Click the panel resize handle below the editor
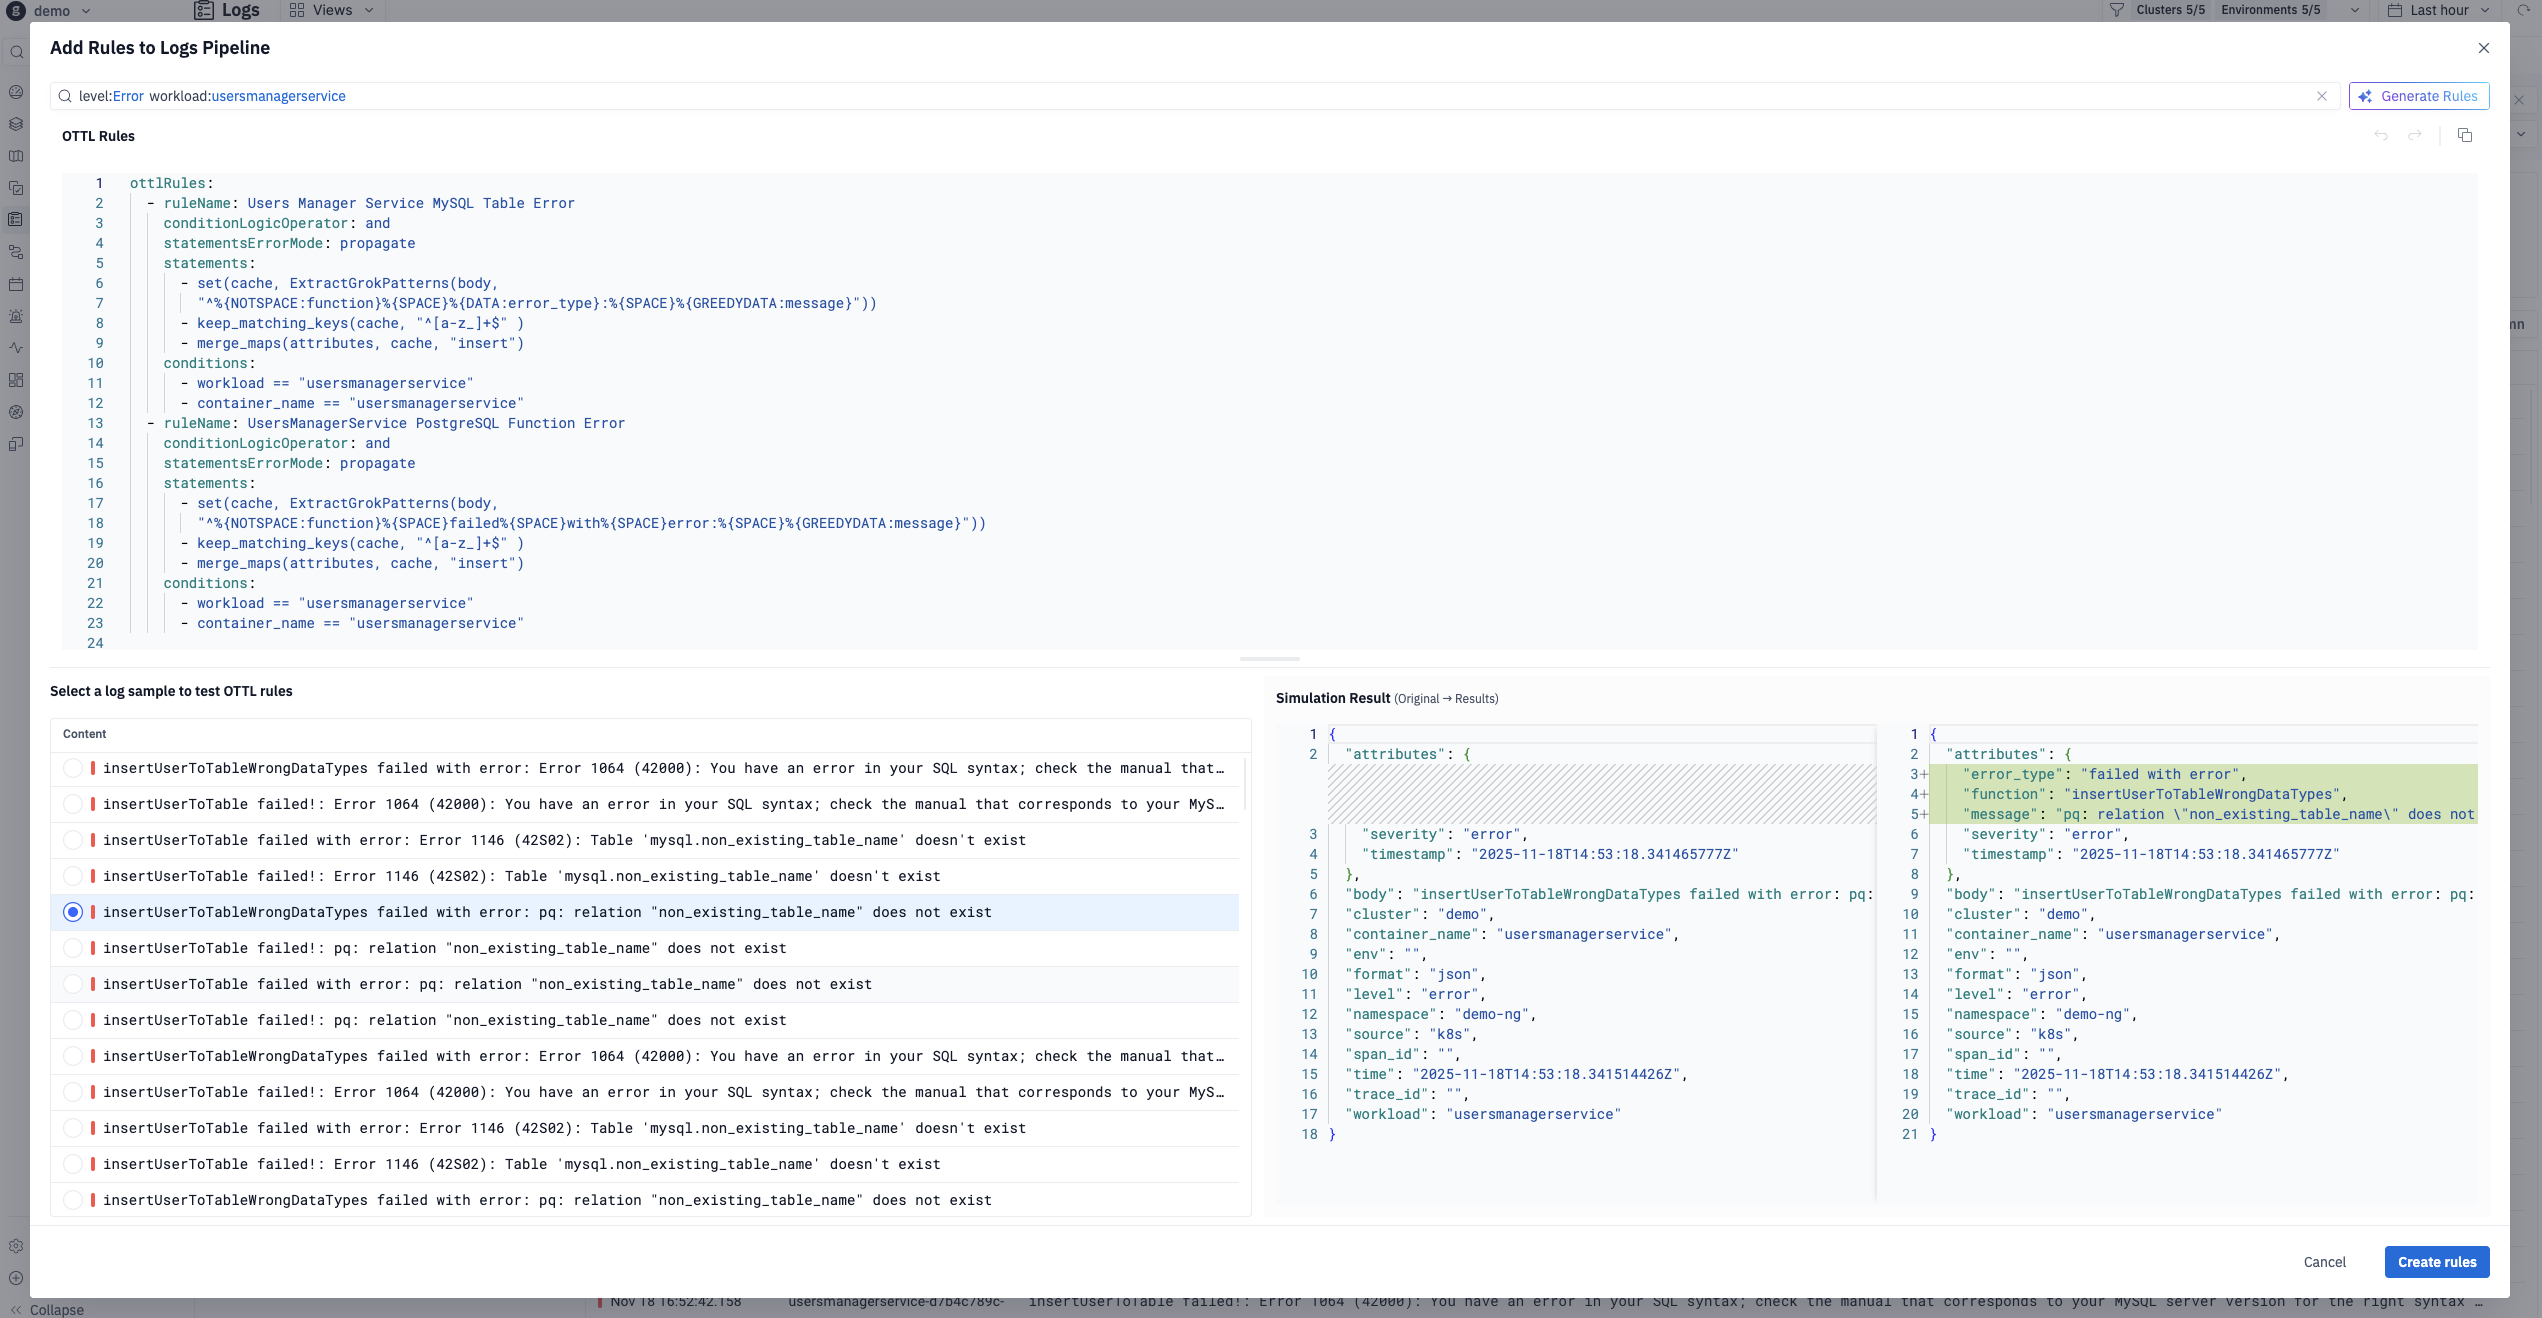Image resolution: width=2542 pixels, height=1318 pixels. pos(1269,659)
